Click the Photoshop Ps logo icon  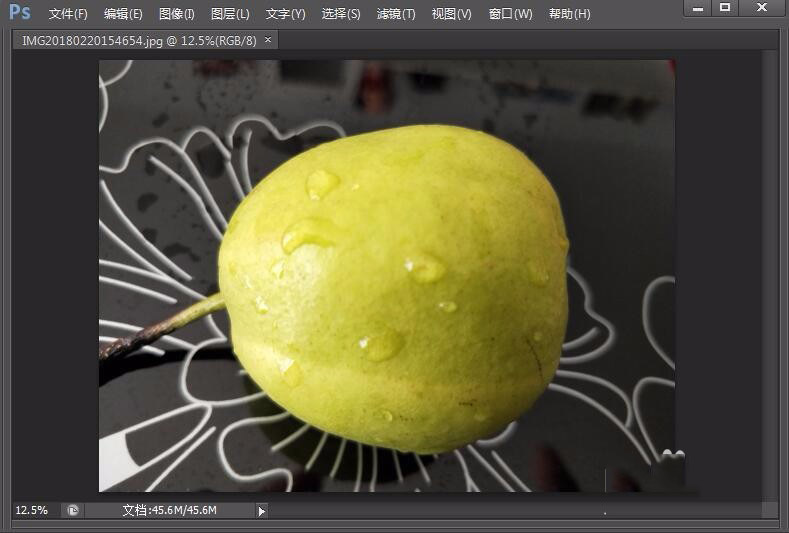pyautogui.click(x=20, y=12)
